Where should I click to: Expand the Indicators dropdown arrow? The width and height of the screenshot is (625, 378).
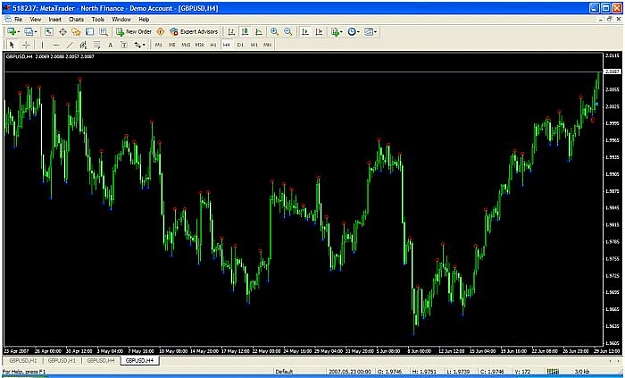(341, 32)
